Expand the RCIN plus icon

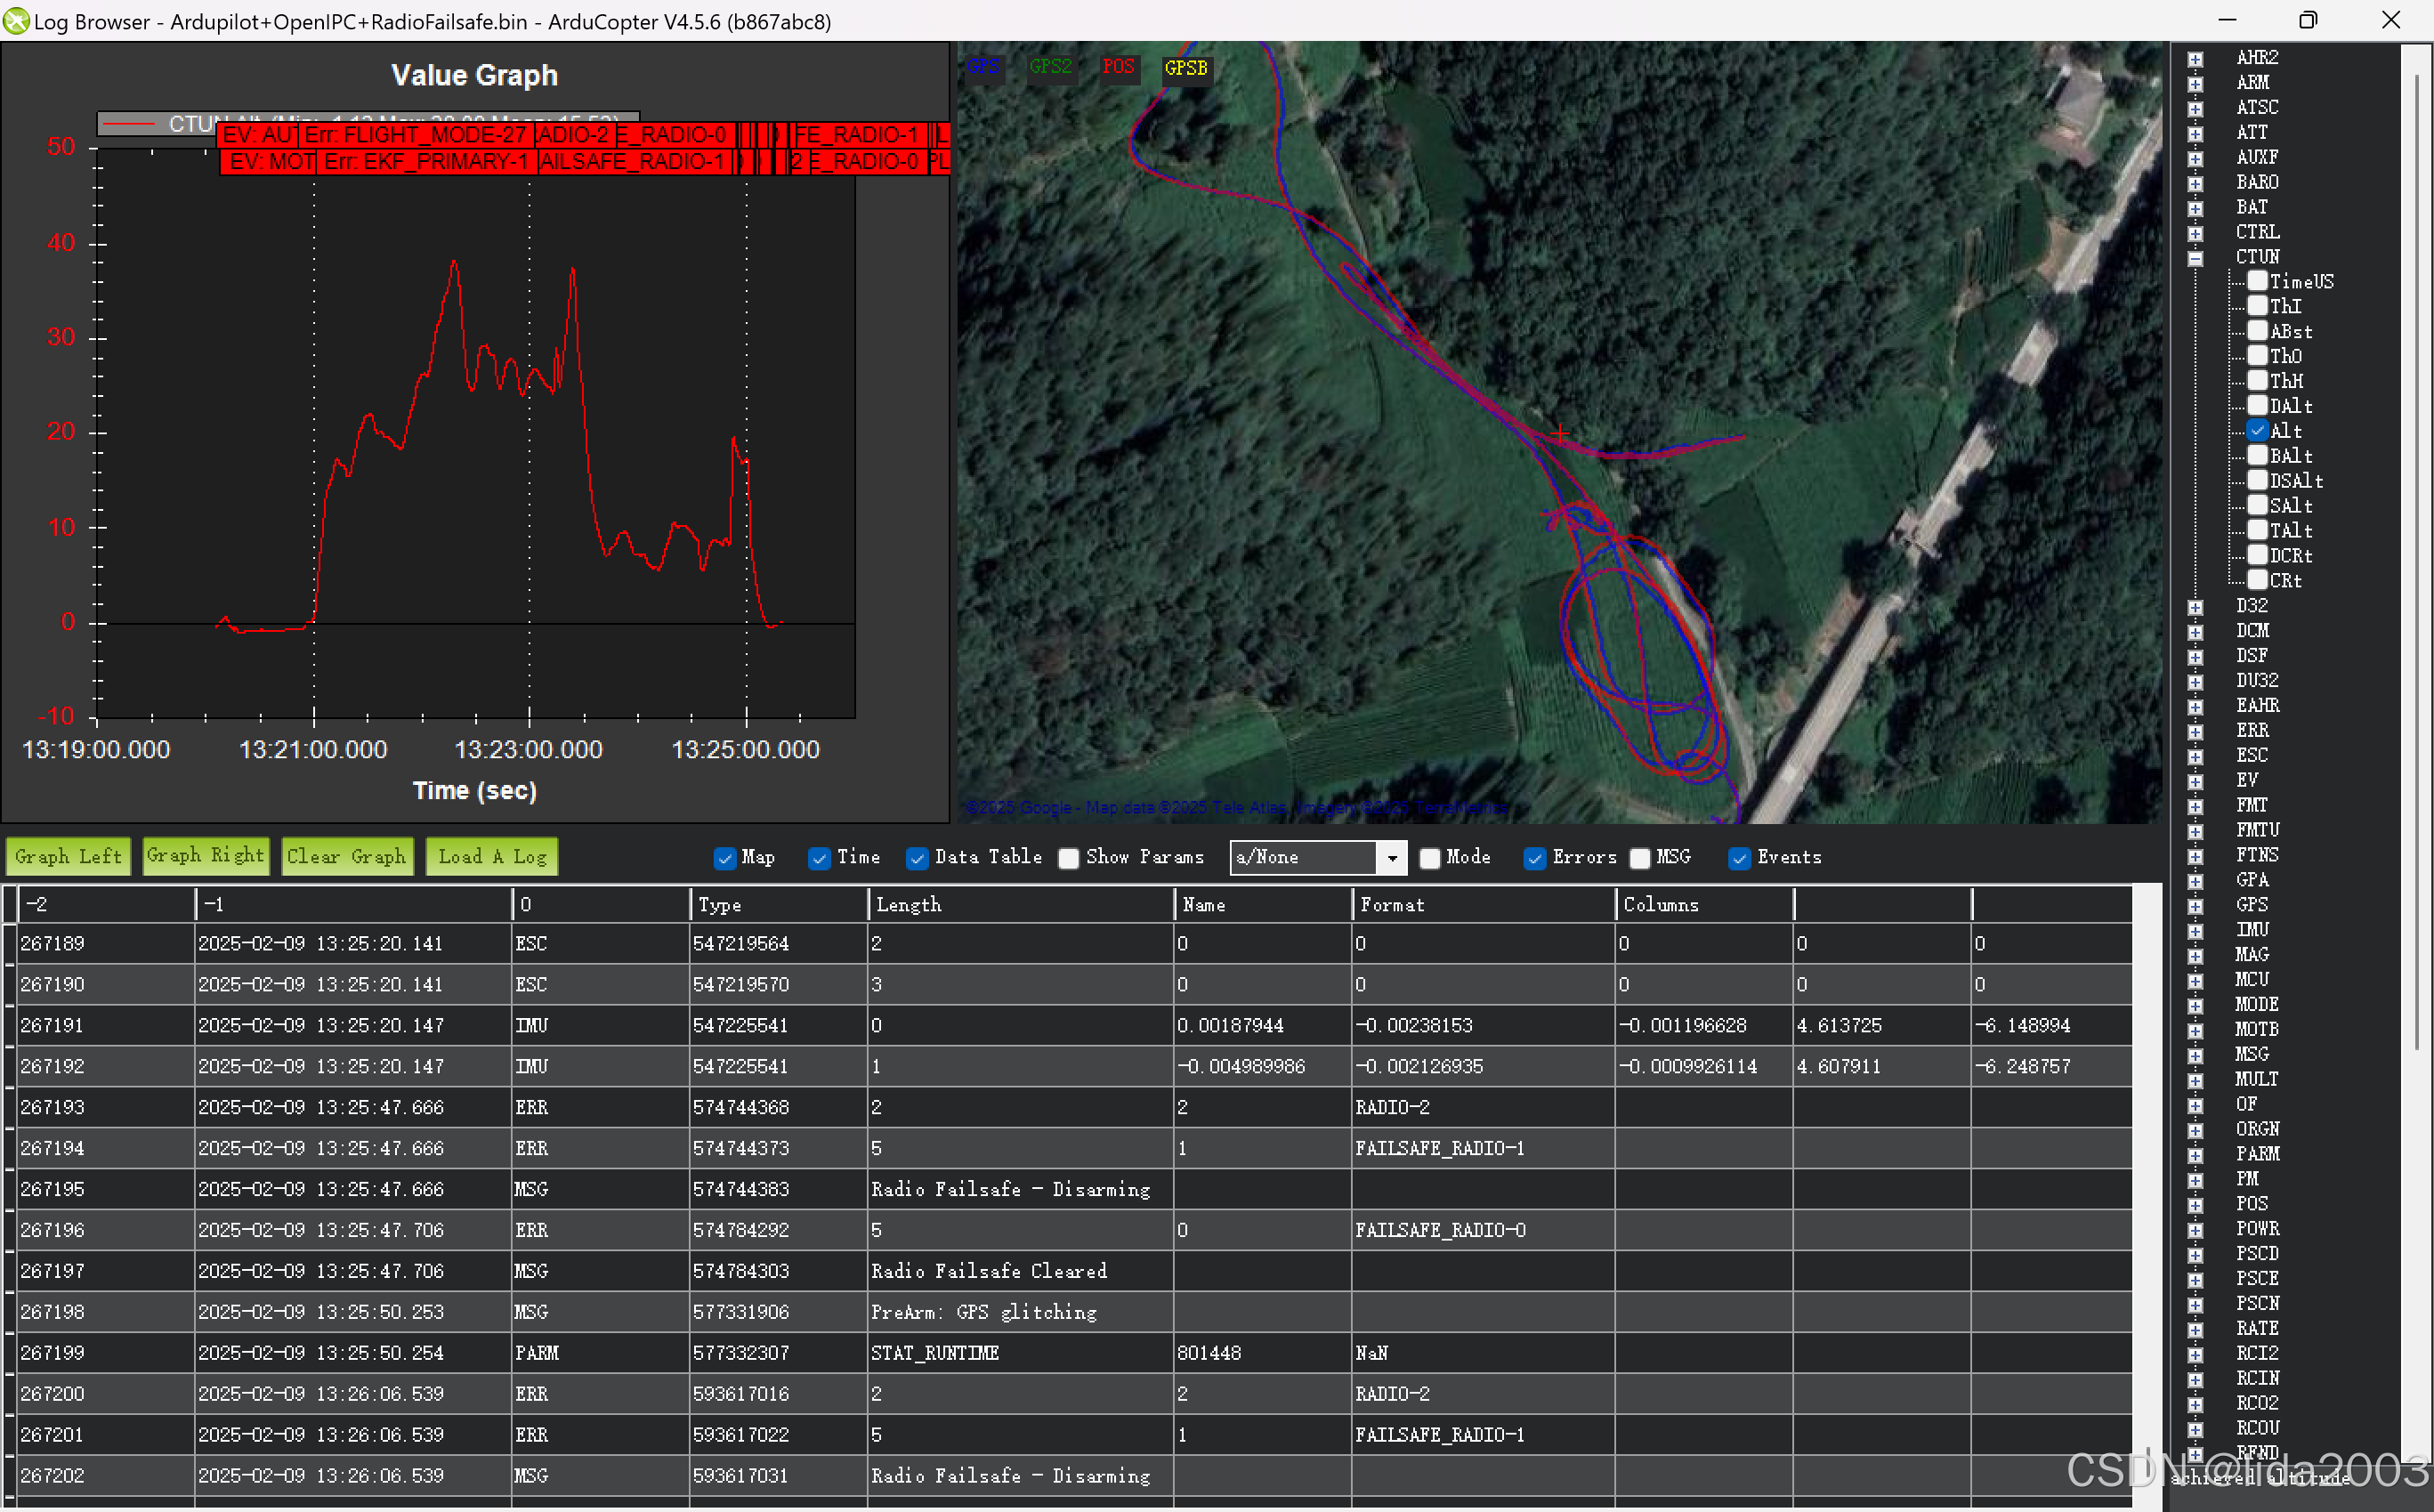point(2195,1380)
